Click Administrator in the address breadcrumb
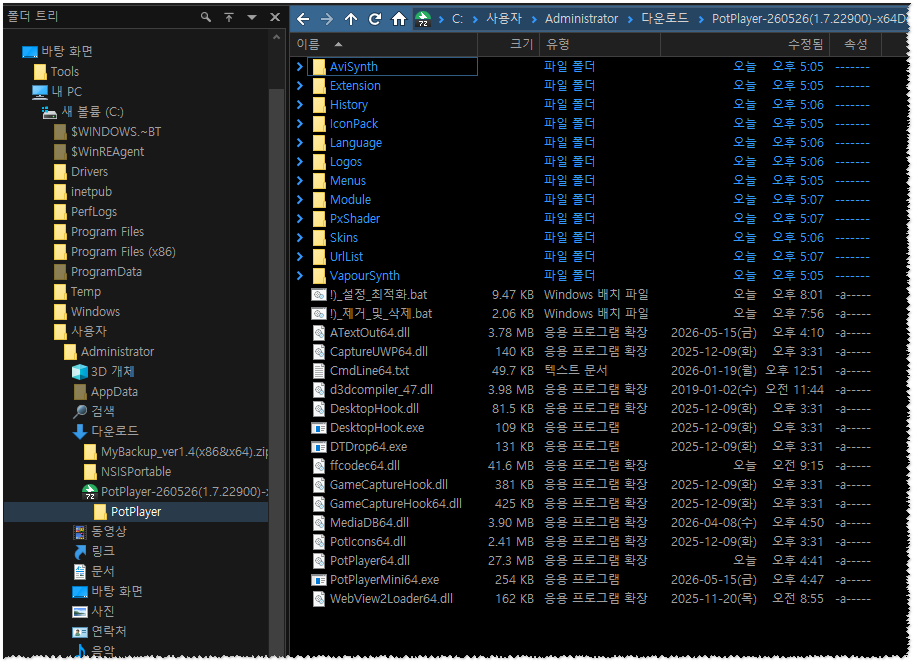 coord(581,19)
